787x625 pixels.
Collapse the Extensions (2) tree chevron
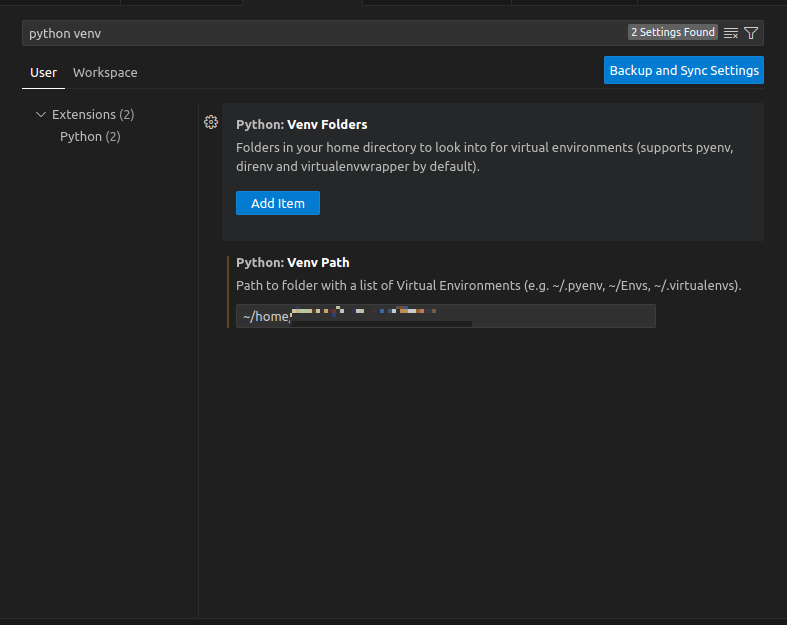[x=41, y=114]
